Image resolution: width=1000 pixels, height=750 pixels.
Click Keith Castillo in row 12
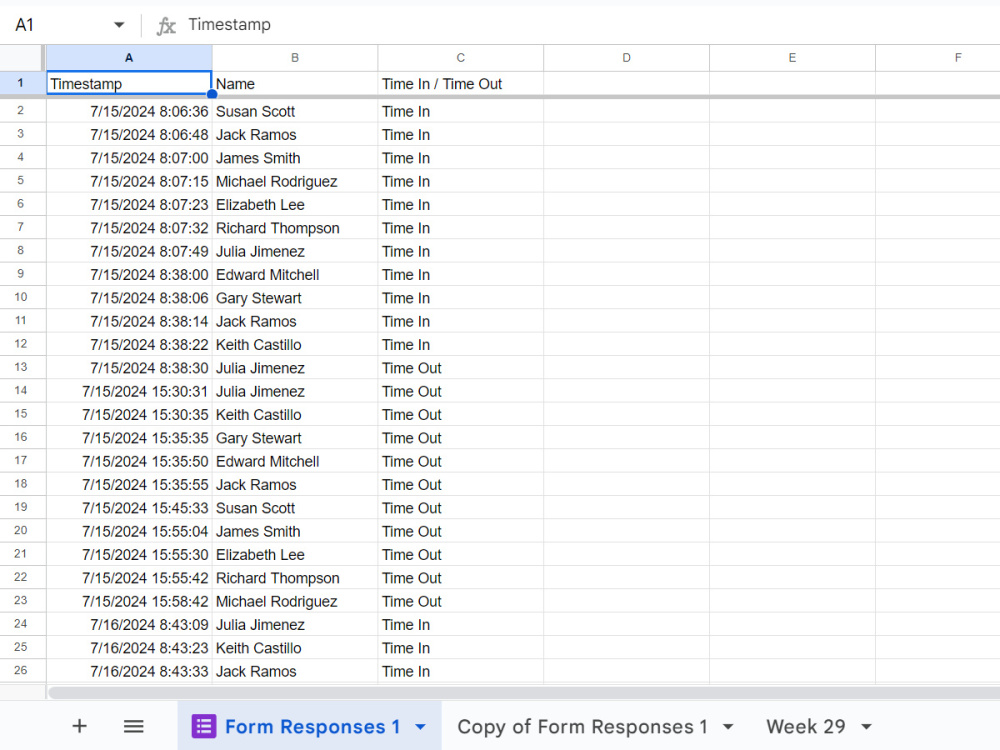pos(295,345)
